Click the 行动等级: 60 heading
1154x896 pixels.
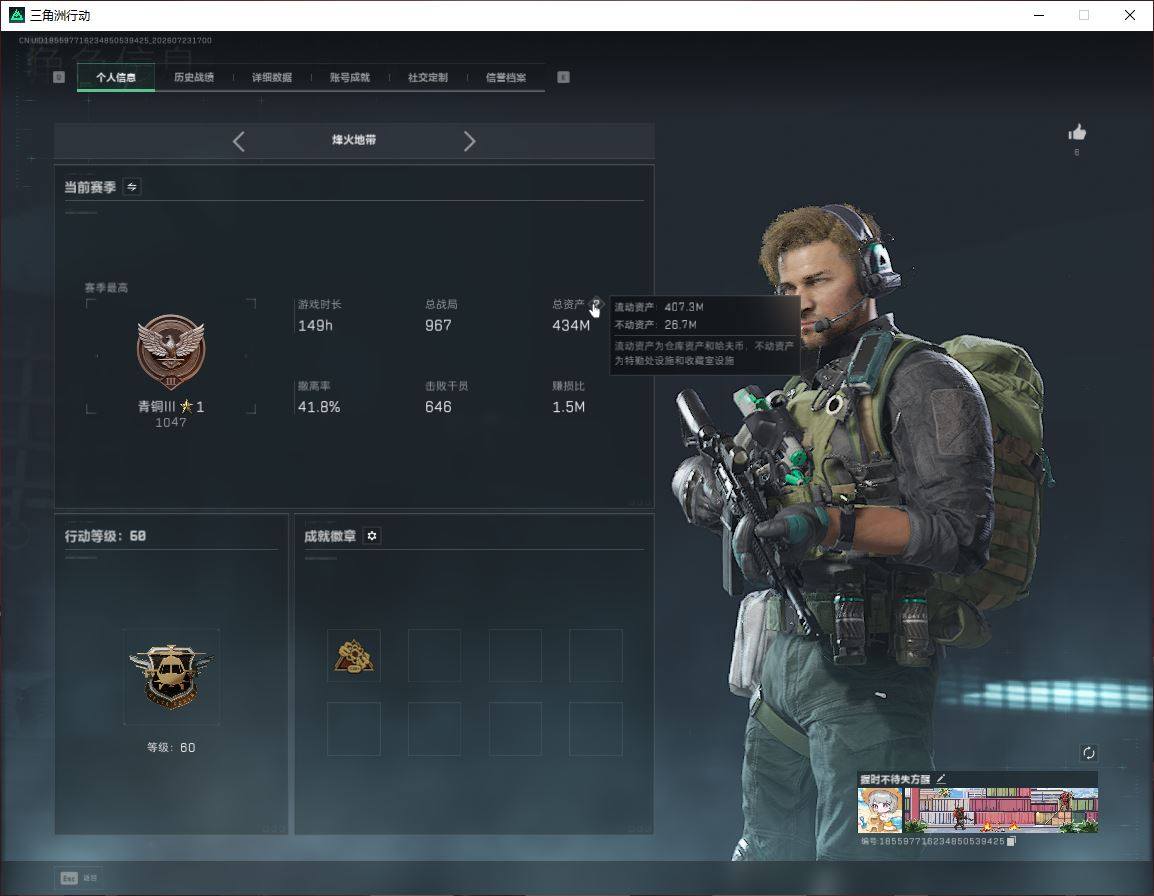click(x=105, y=536)
